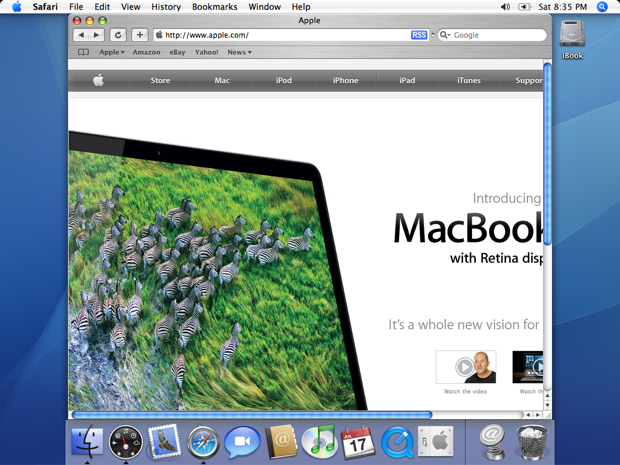Viewport: 620px width, 465px height.
Task: Open the iPhone section
Action: pos(345,80)
